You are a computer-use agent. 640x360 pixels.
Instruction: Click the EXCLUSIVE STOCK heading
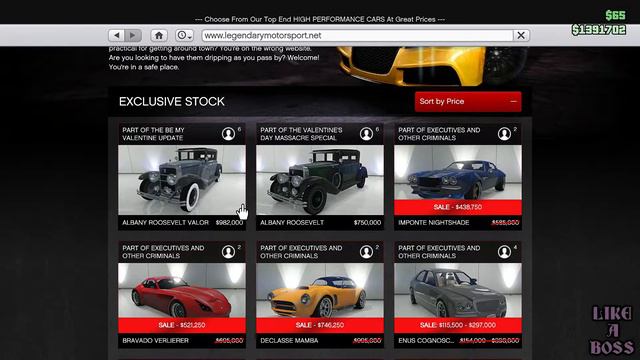pyautogui.click(x=171, y=102)
